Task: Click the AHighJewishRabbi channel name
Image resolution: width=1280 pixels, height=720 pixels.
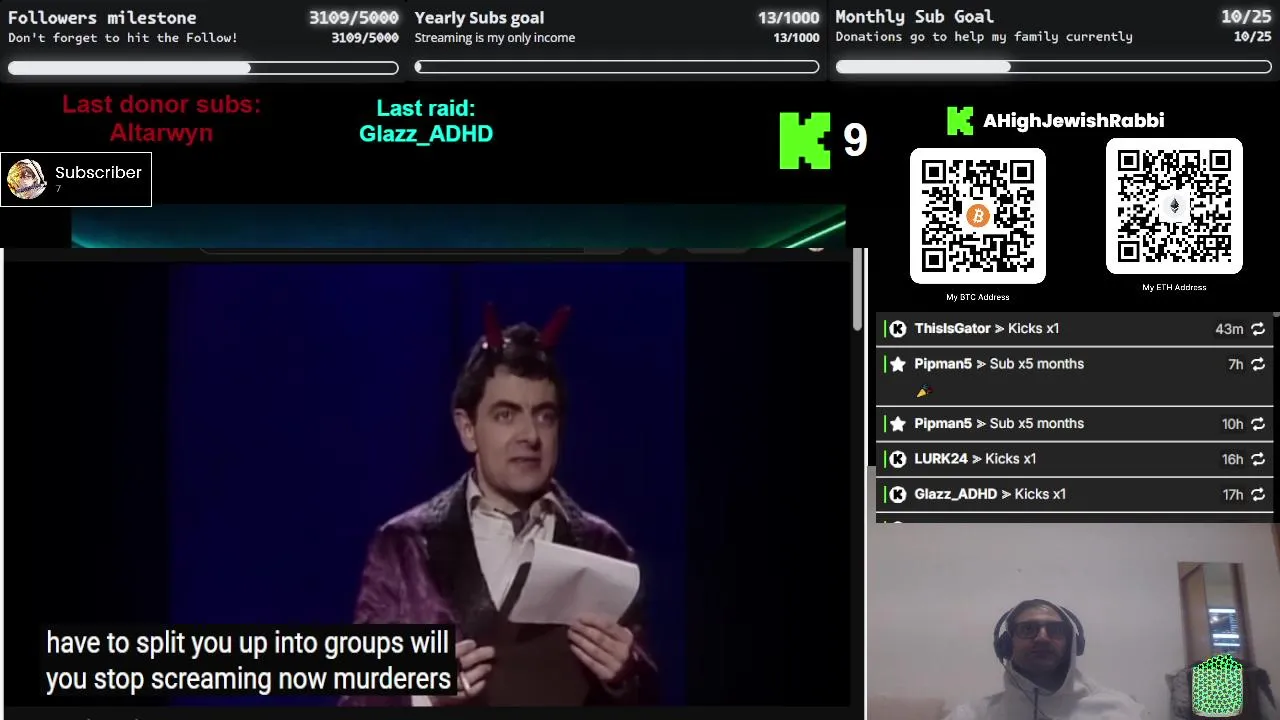Action: pos(1073,121)
